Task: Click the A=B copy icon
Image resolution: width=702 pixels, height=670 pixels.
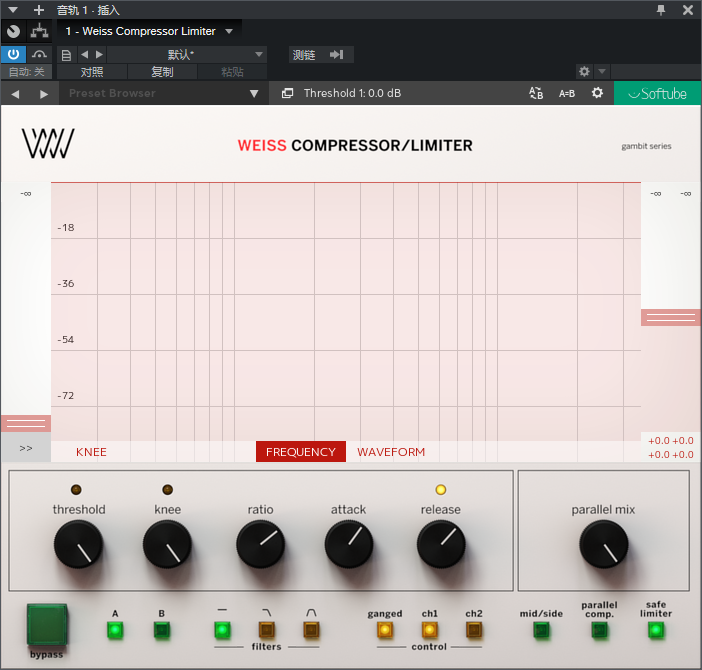Action: [566, 93]
